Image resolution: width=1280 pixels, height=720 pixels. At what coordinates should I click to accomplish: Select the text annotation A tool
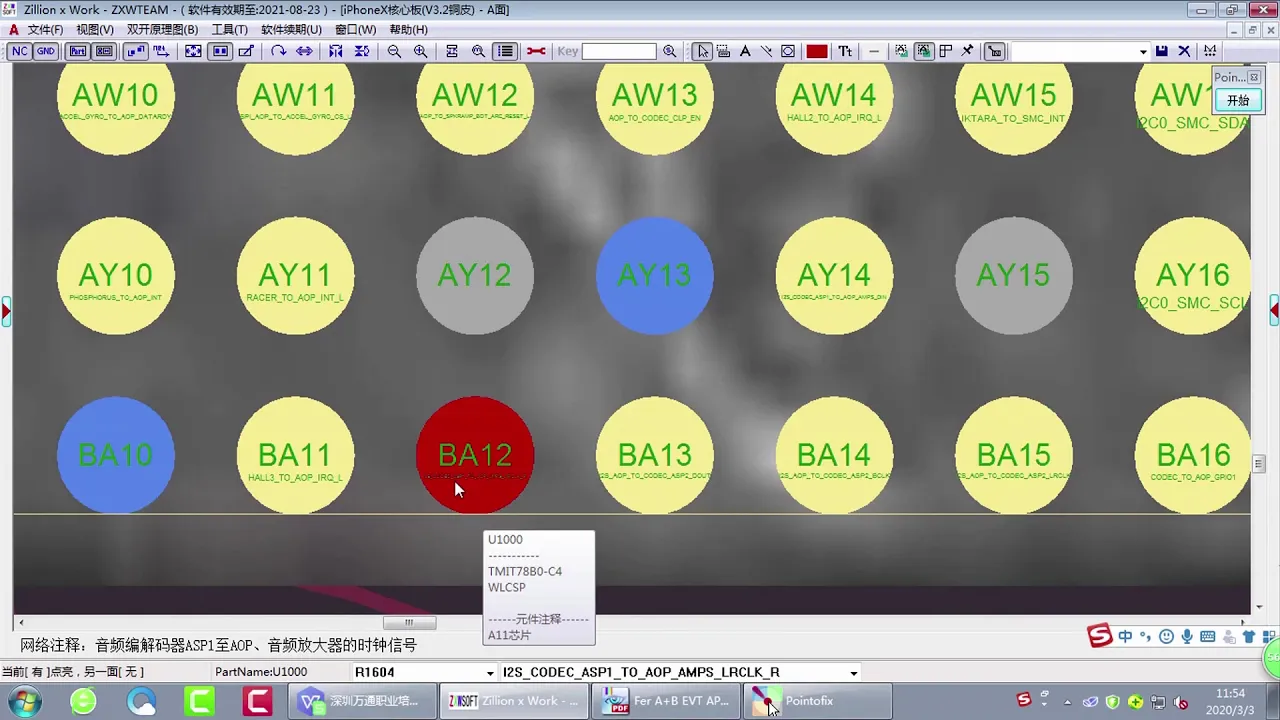[x=745, y=51]
